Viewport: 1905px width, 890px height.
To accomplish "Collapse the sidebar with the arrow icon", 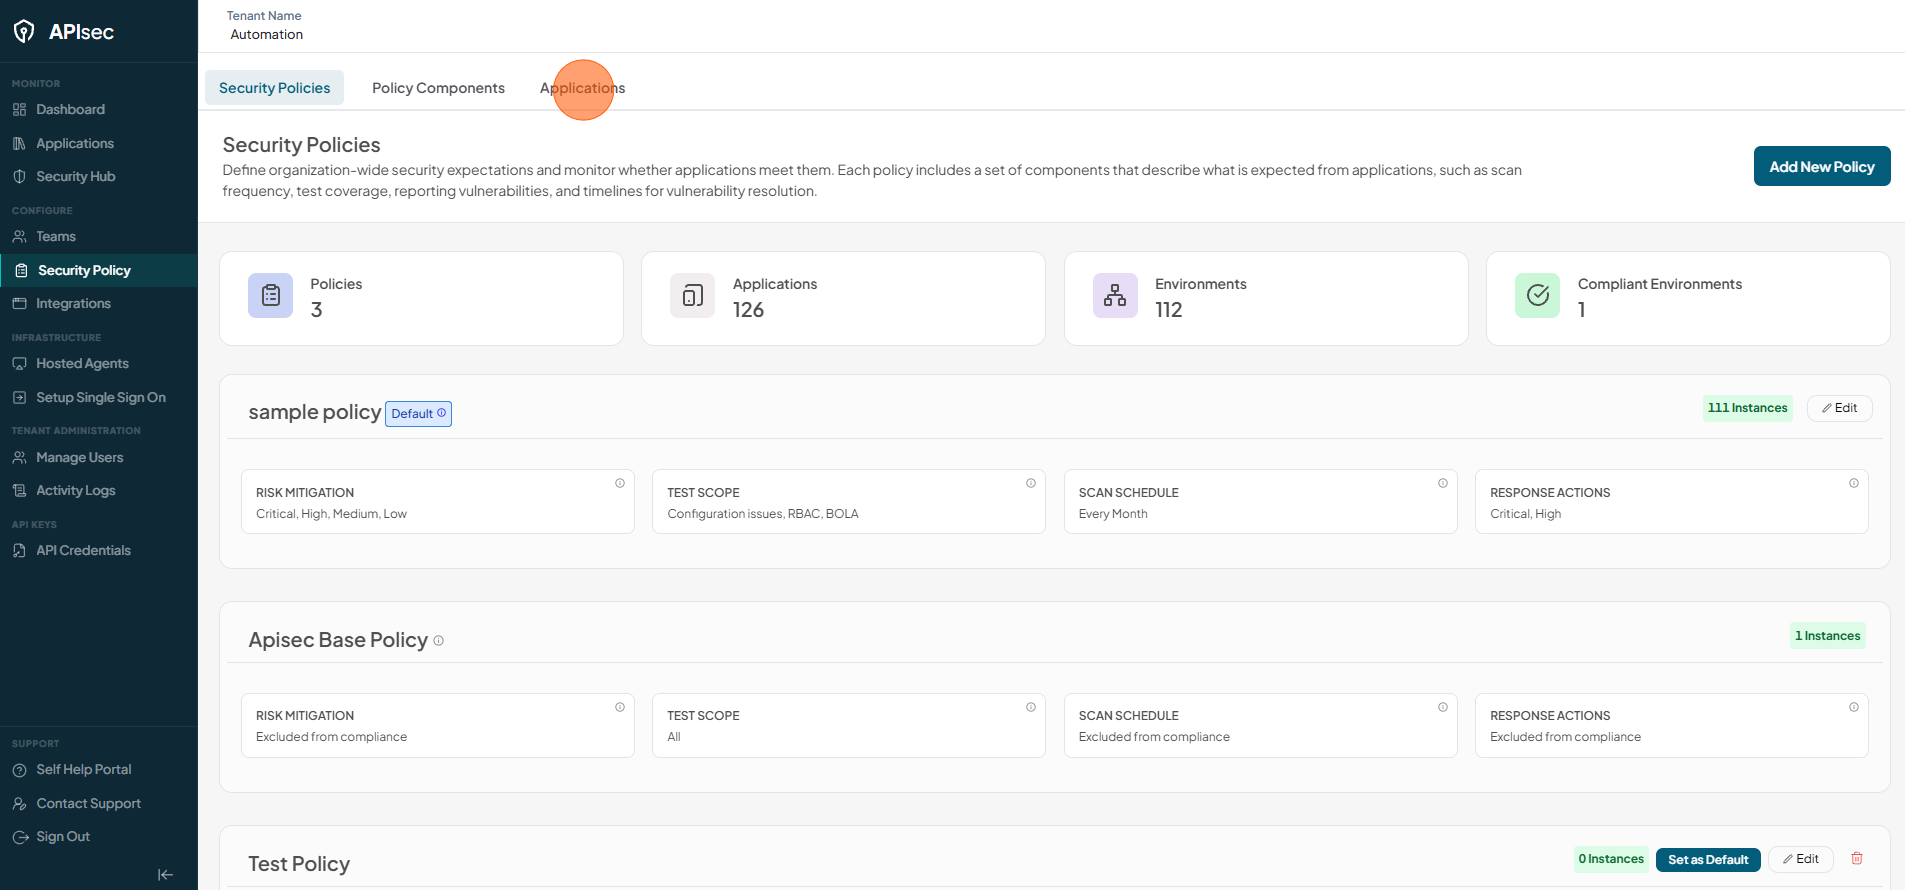I will 165,875.
